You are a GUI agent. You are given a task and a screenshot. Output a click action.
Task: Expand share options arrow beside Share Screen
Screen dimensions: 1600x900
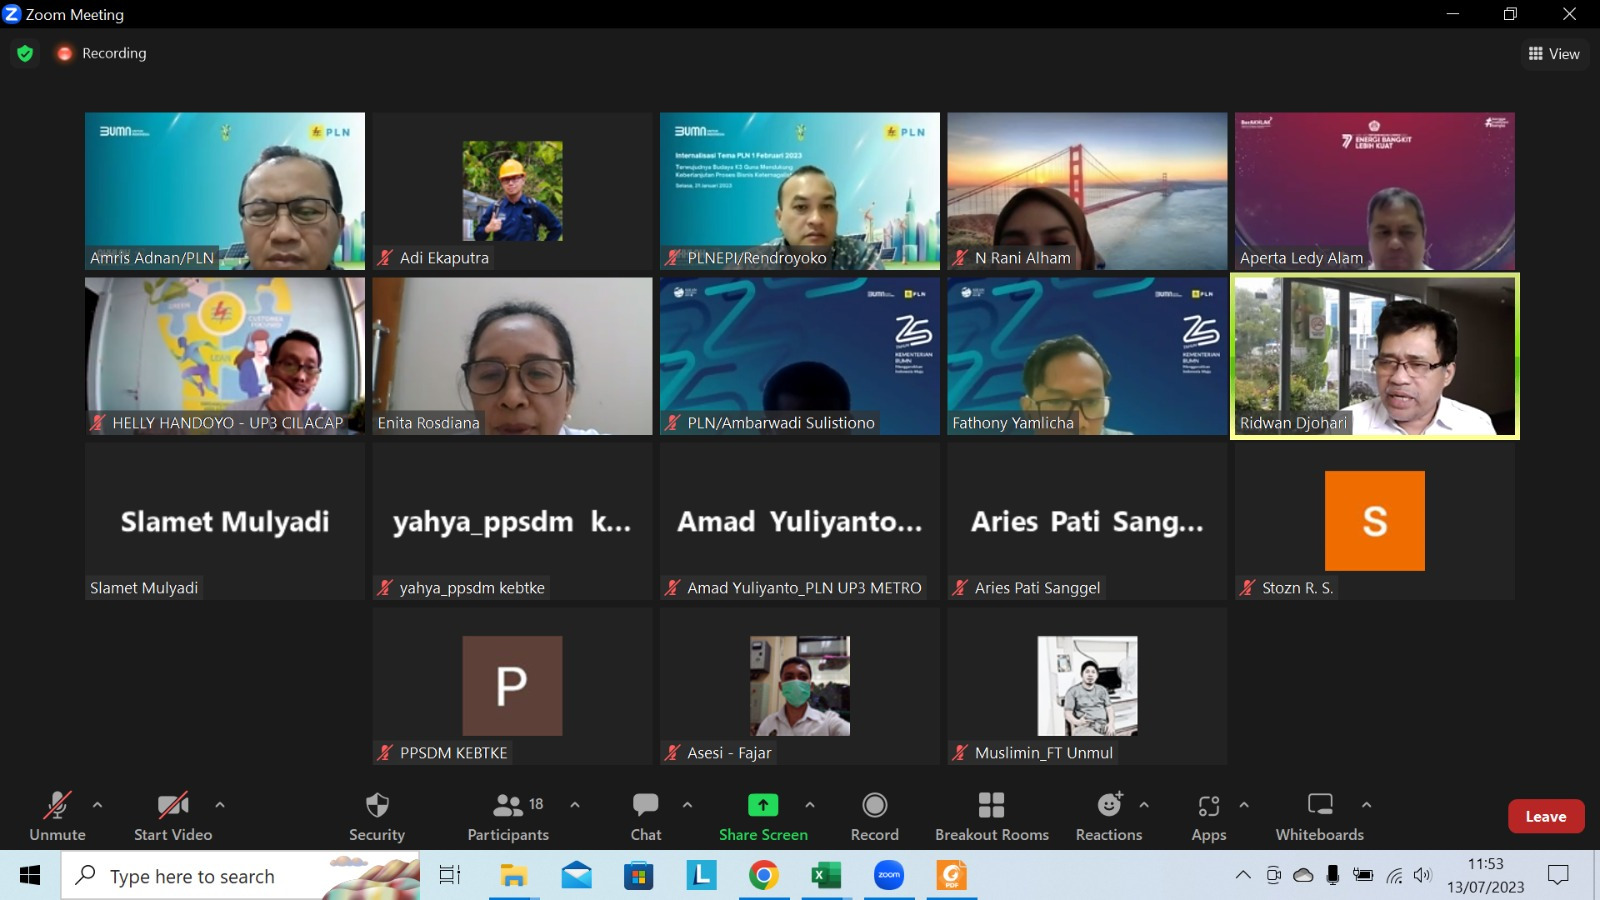click(x=810, y=804)
